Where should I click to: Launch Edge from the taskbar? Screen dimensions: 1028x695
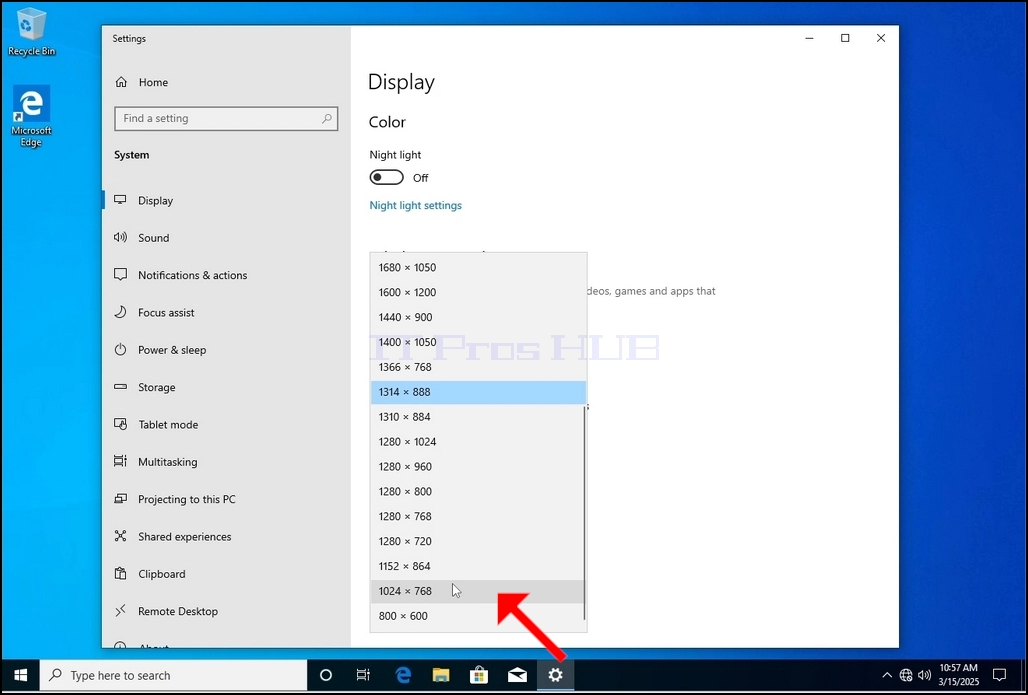point(403,675)
